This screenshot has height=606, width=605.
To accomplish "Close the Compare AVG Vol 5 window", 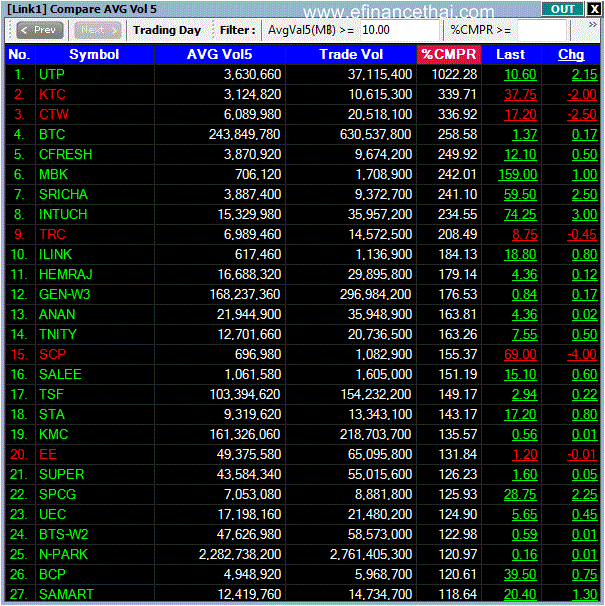I will pos(593,9).
